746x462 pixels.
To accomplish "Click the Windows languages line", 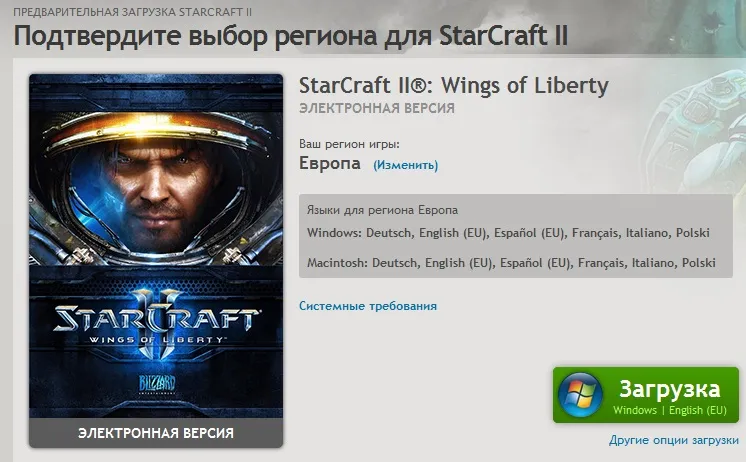I will coord(508,233).
